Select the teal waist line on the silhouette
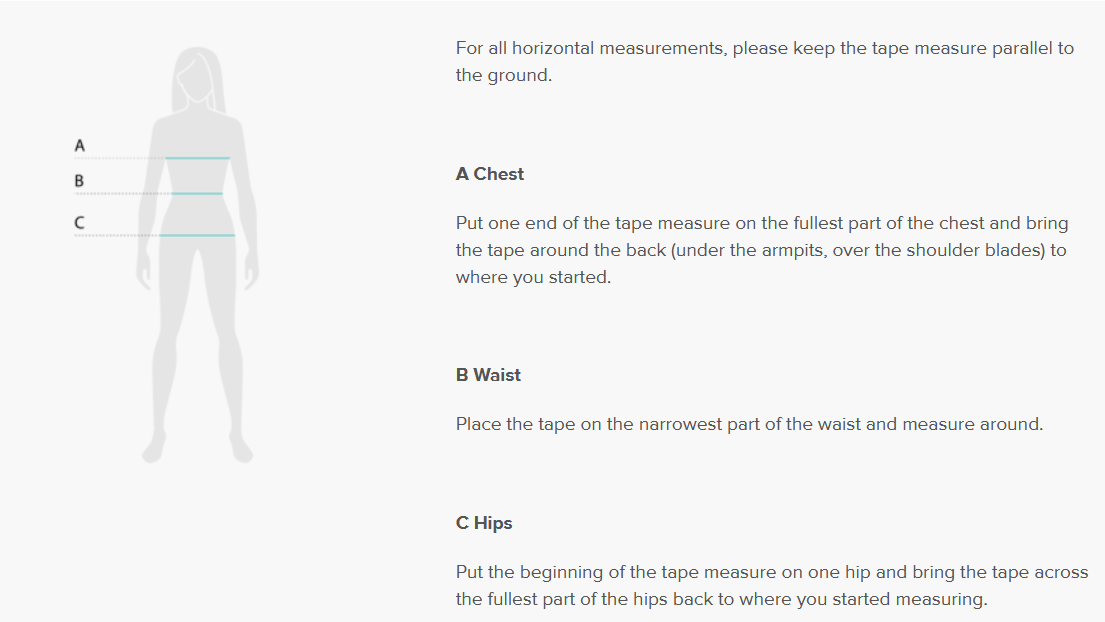This screenshot has height=622, width=1105. click(x=197, y=194)
